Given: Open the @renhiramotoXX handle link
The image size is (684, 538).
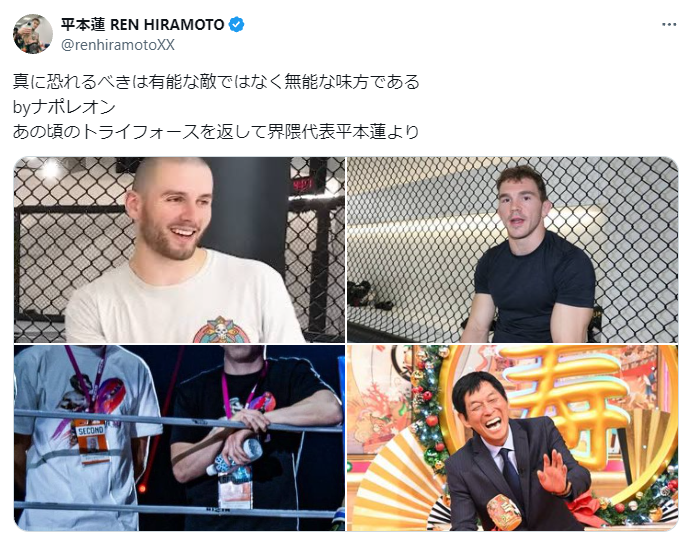Looking at the screenshot, I should [x=118, y=45].
